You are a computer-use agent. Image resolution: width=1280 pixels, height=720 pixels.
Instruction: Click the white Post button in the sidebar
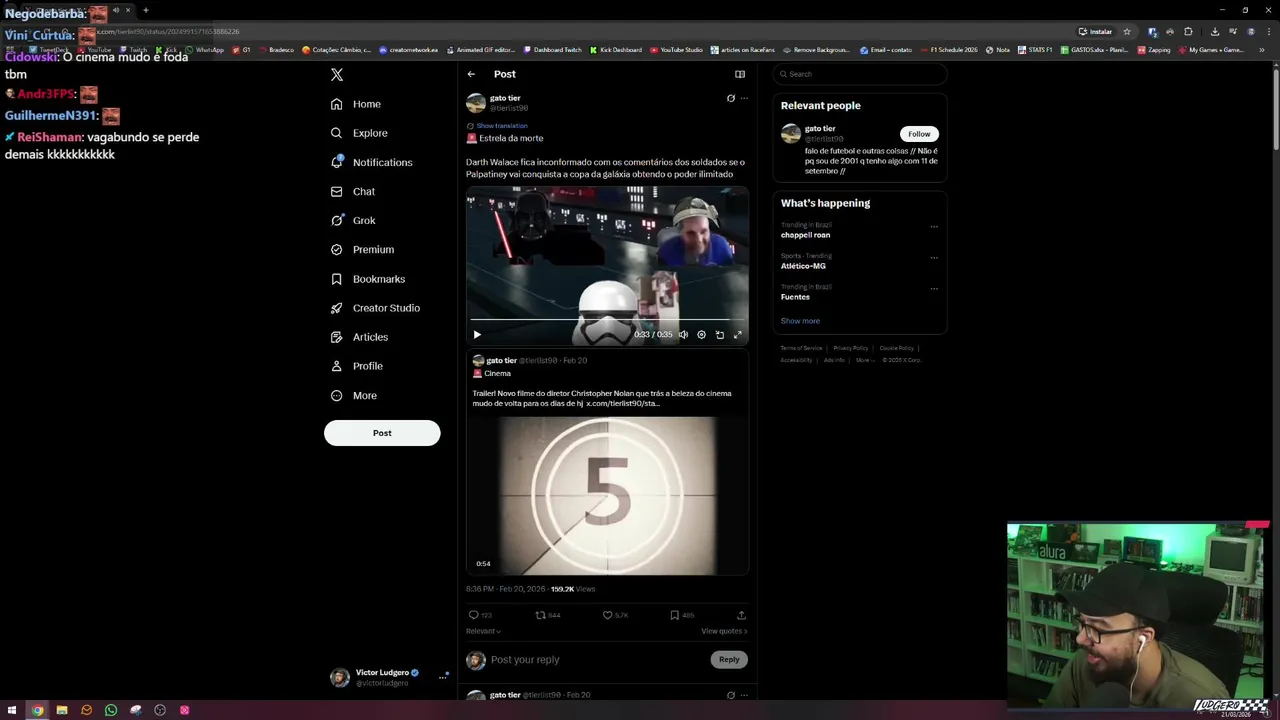click(x=382, y=433)
